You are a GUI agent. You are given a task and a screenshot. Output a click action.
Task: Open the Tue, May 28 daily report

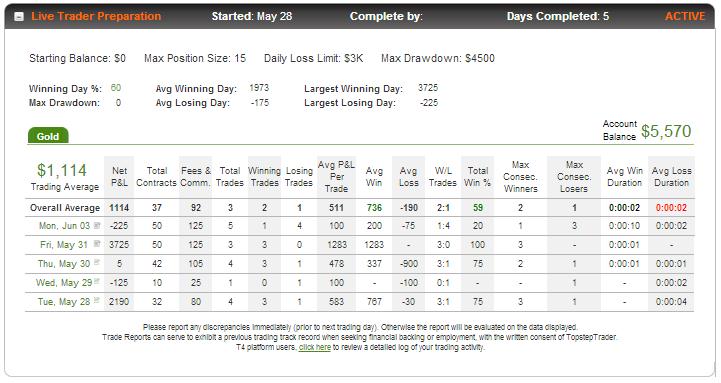point(64,302)
